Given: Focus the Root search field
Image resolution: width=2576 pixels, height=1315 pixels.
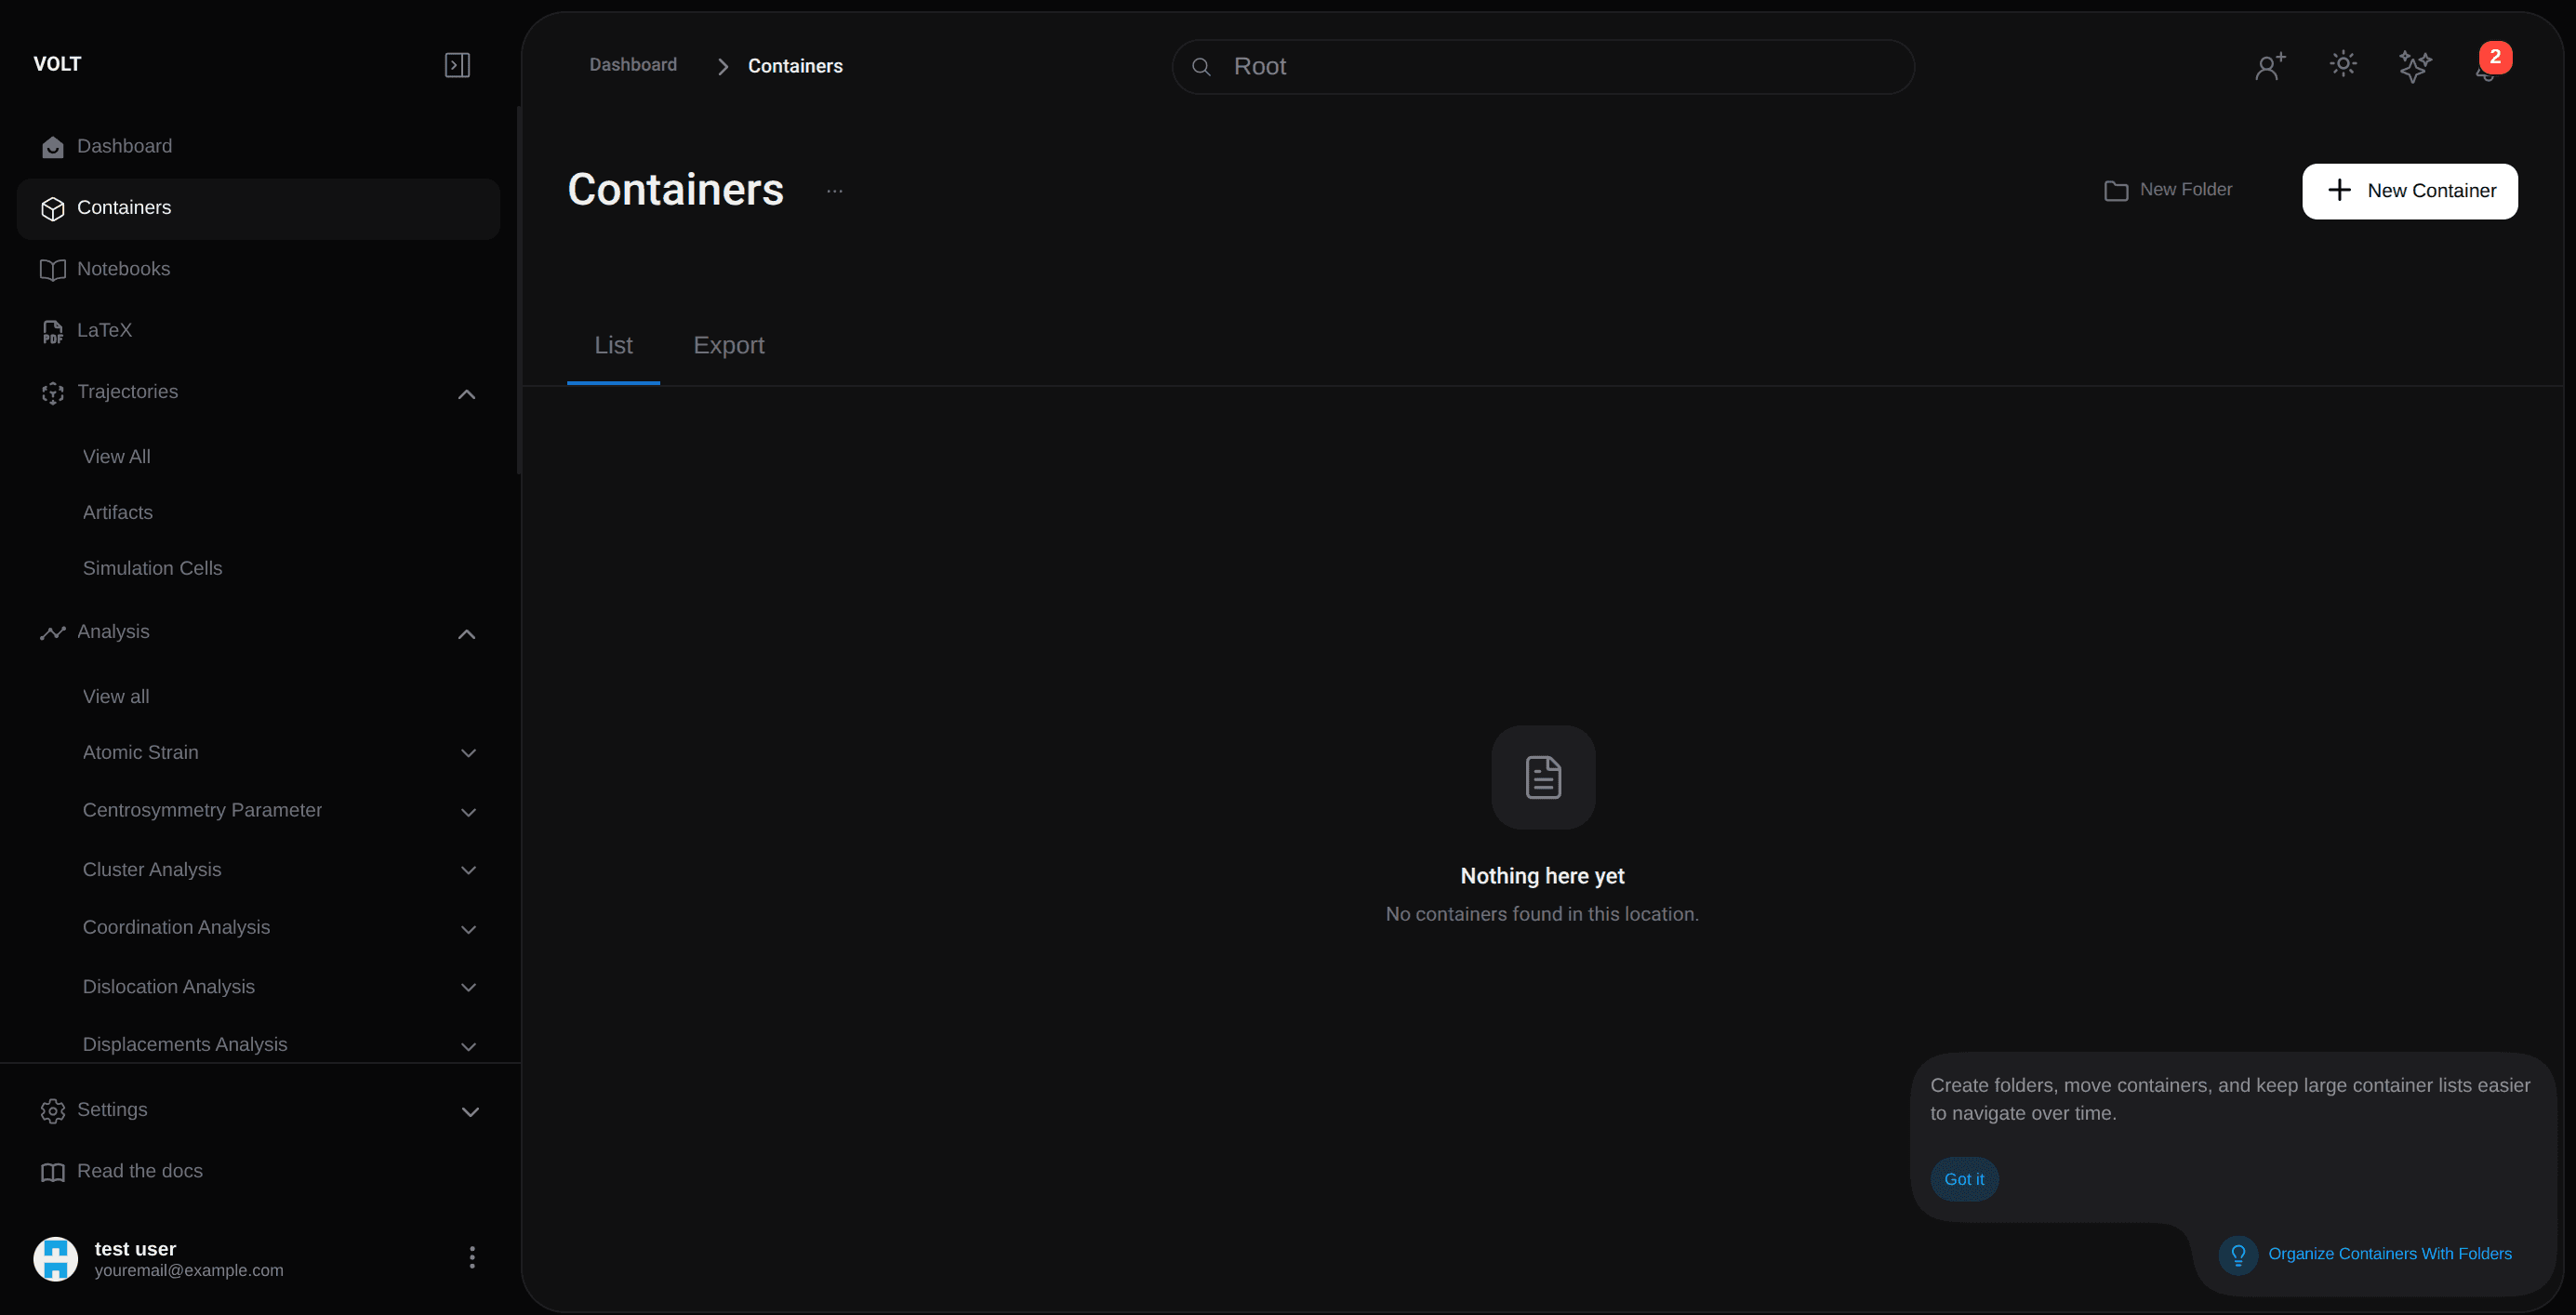Looking at the screenshot, I should [x=1543, y=67].
